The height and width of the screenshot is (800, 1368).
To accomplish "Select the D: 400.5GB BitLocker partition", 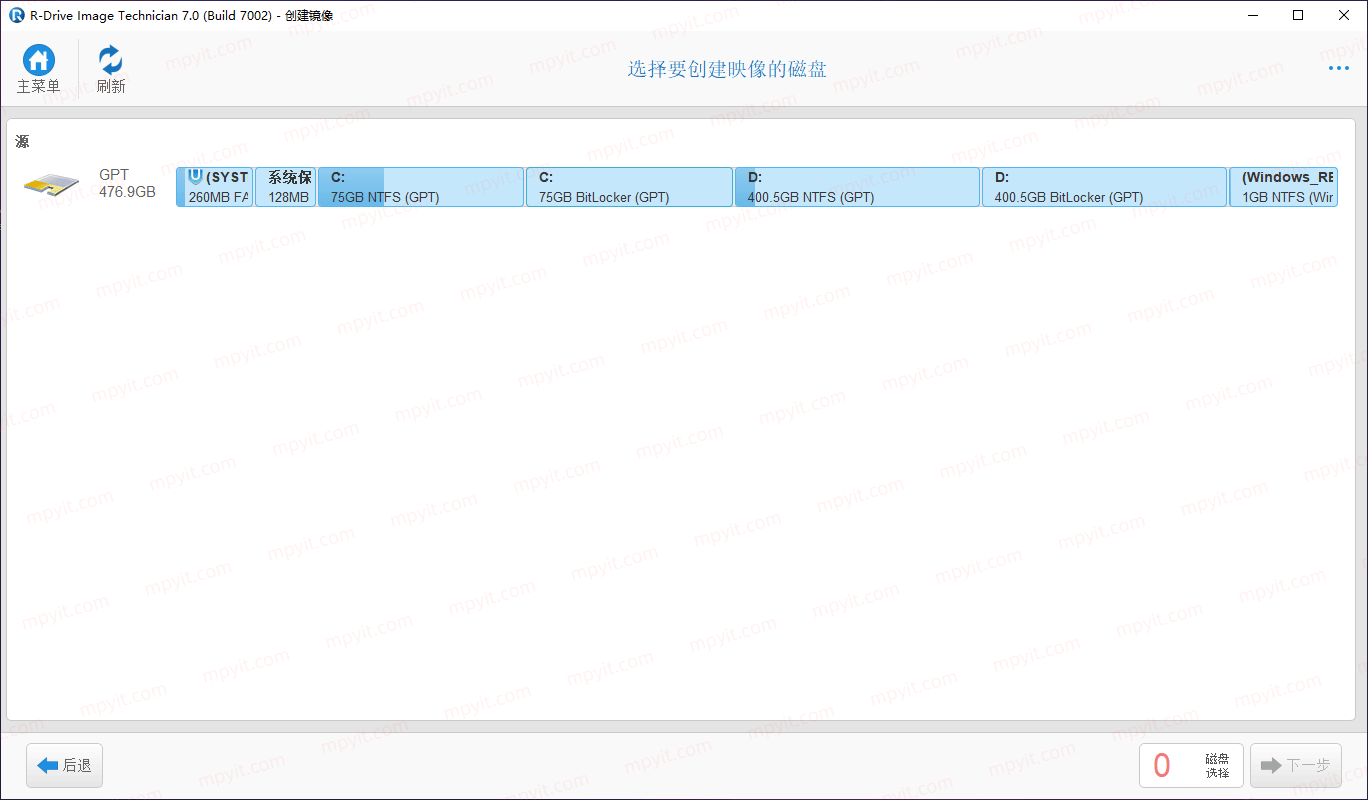I will 1104,187.
